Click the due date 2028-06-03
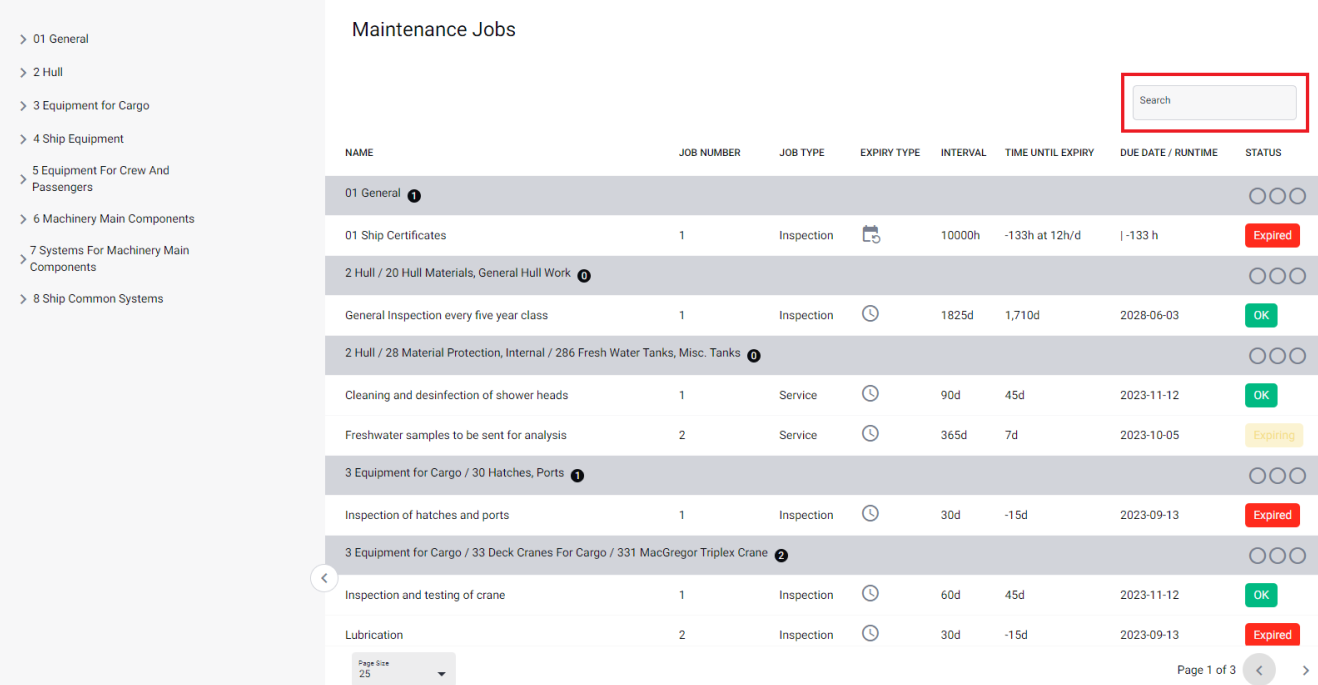The height and width of the screenshot is (685, 1318). (x=1149, y=315)
